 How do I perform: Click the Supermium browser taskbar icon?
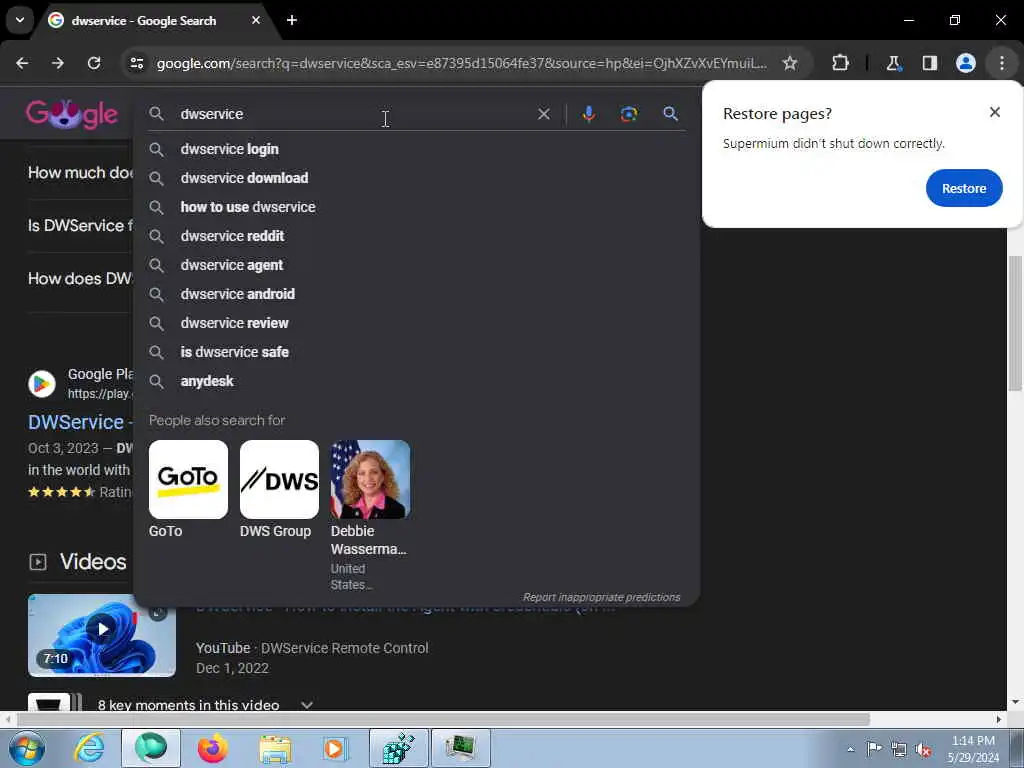click(151, 748)
